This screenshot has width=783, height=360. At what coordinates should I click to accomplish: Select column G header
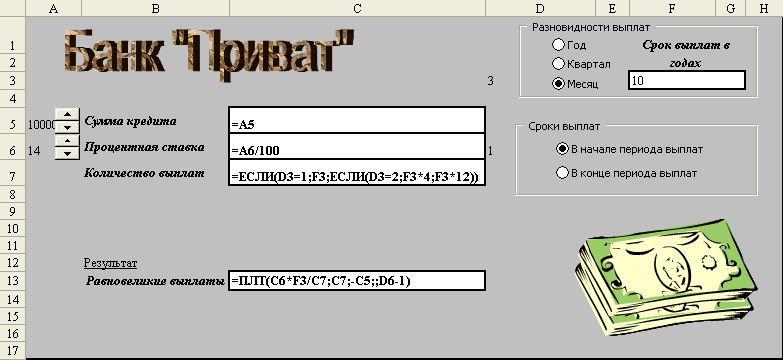tap(731, 8)
